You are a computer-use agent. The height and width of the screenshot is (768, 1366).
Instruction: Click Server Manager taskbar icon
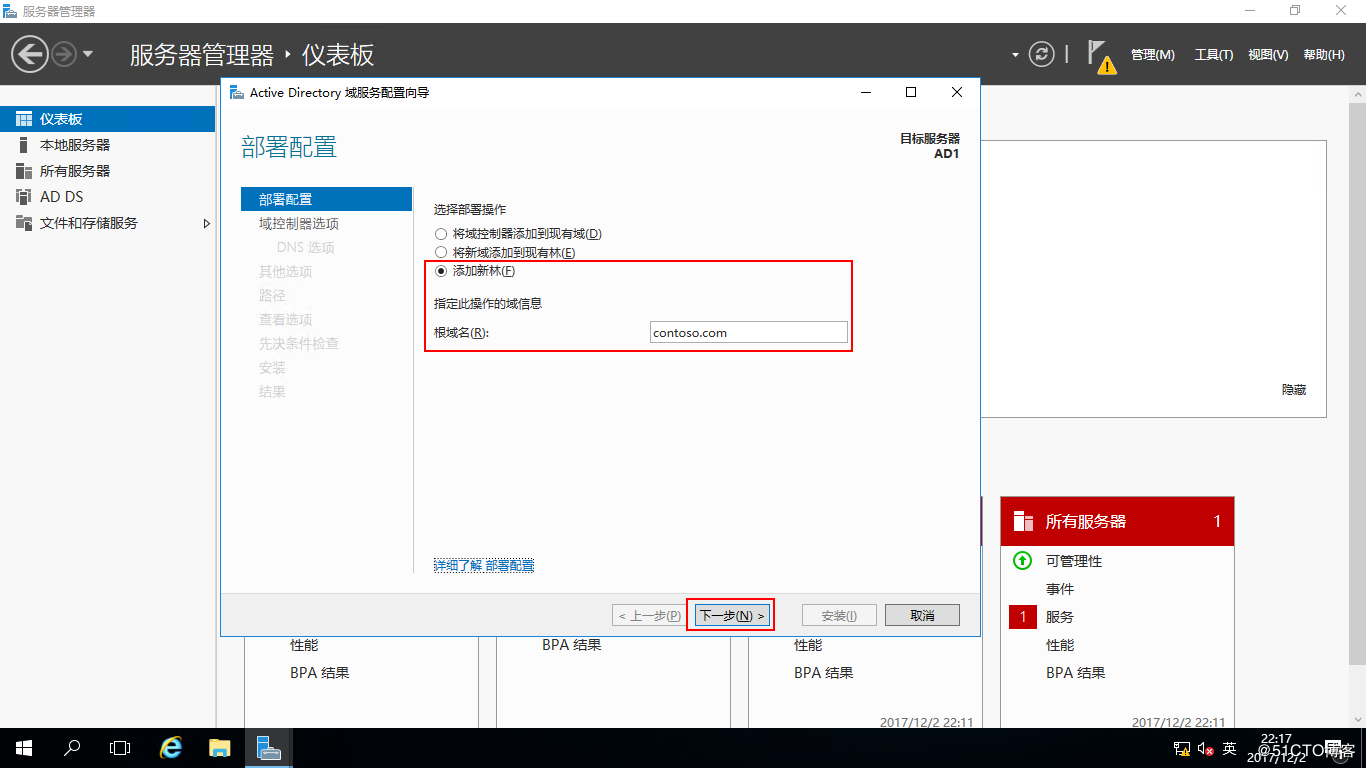[268, 748]
